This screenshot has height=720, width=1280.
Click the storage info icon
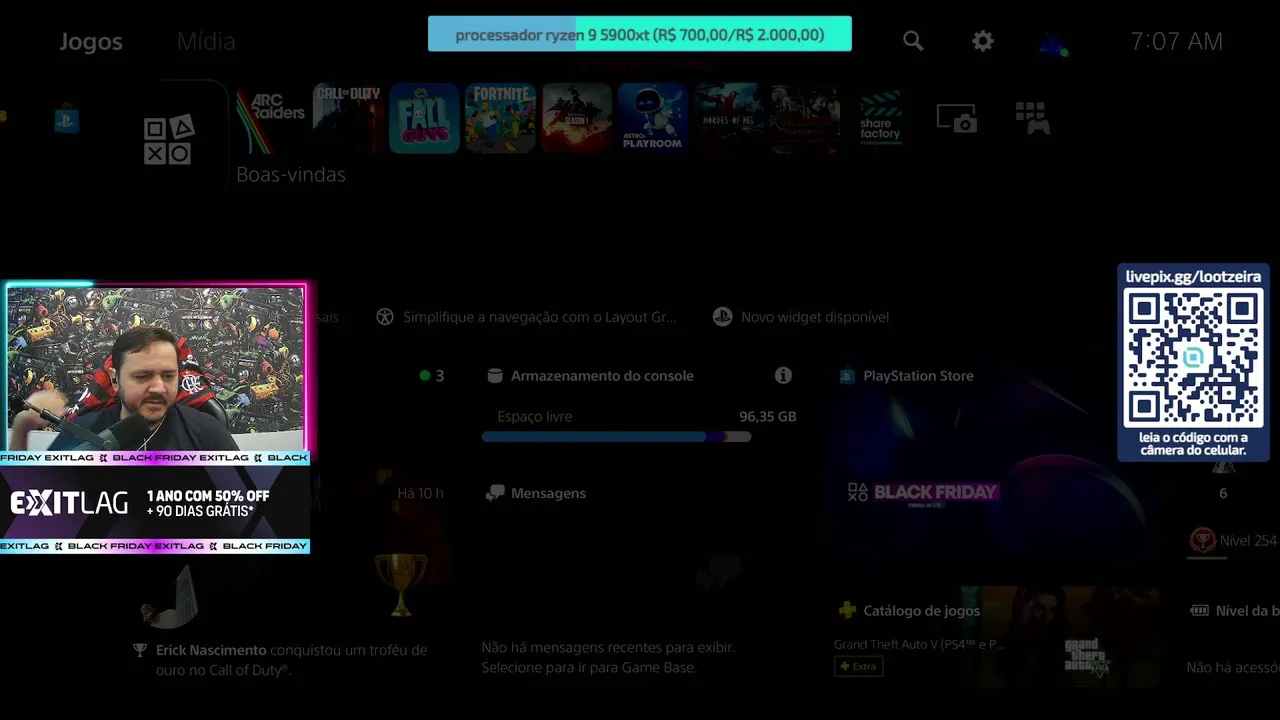click(783, 375)
